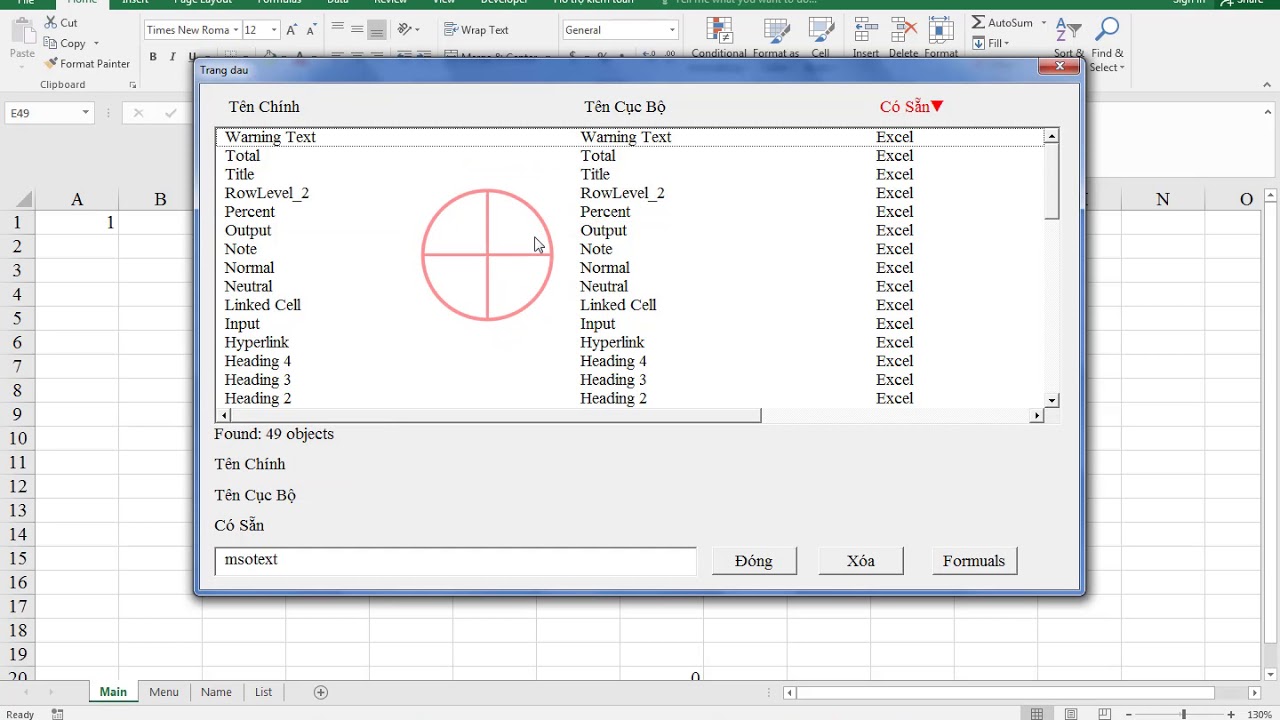Apply italic formatting with I icon
1280x720 pixels.
pyautogui.click(x=173, y=57)
